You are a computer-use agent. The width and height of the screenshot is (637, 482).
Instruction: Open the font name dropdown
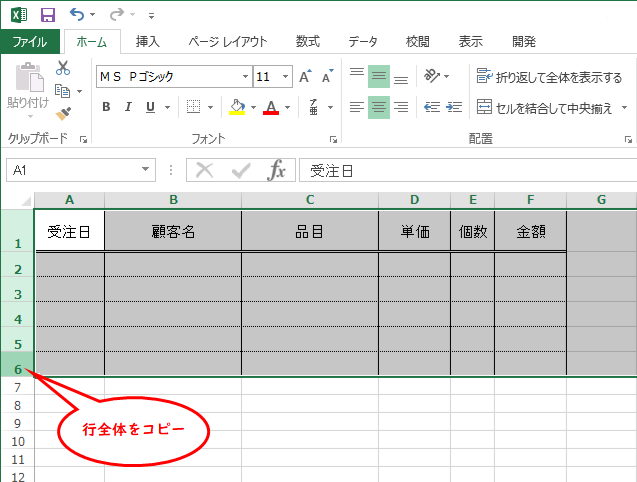(245, 76)
